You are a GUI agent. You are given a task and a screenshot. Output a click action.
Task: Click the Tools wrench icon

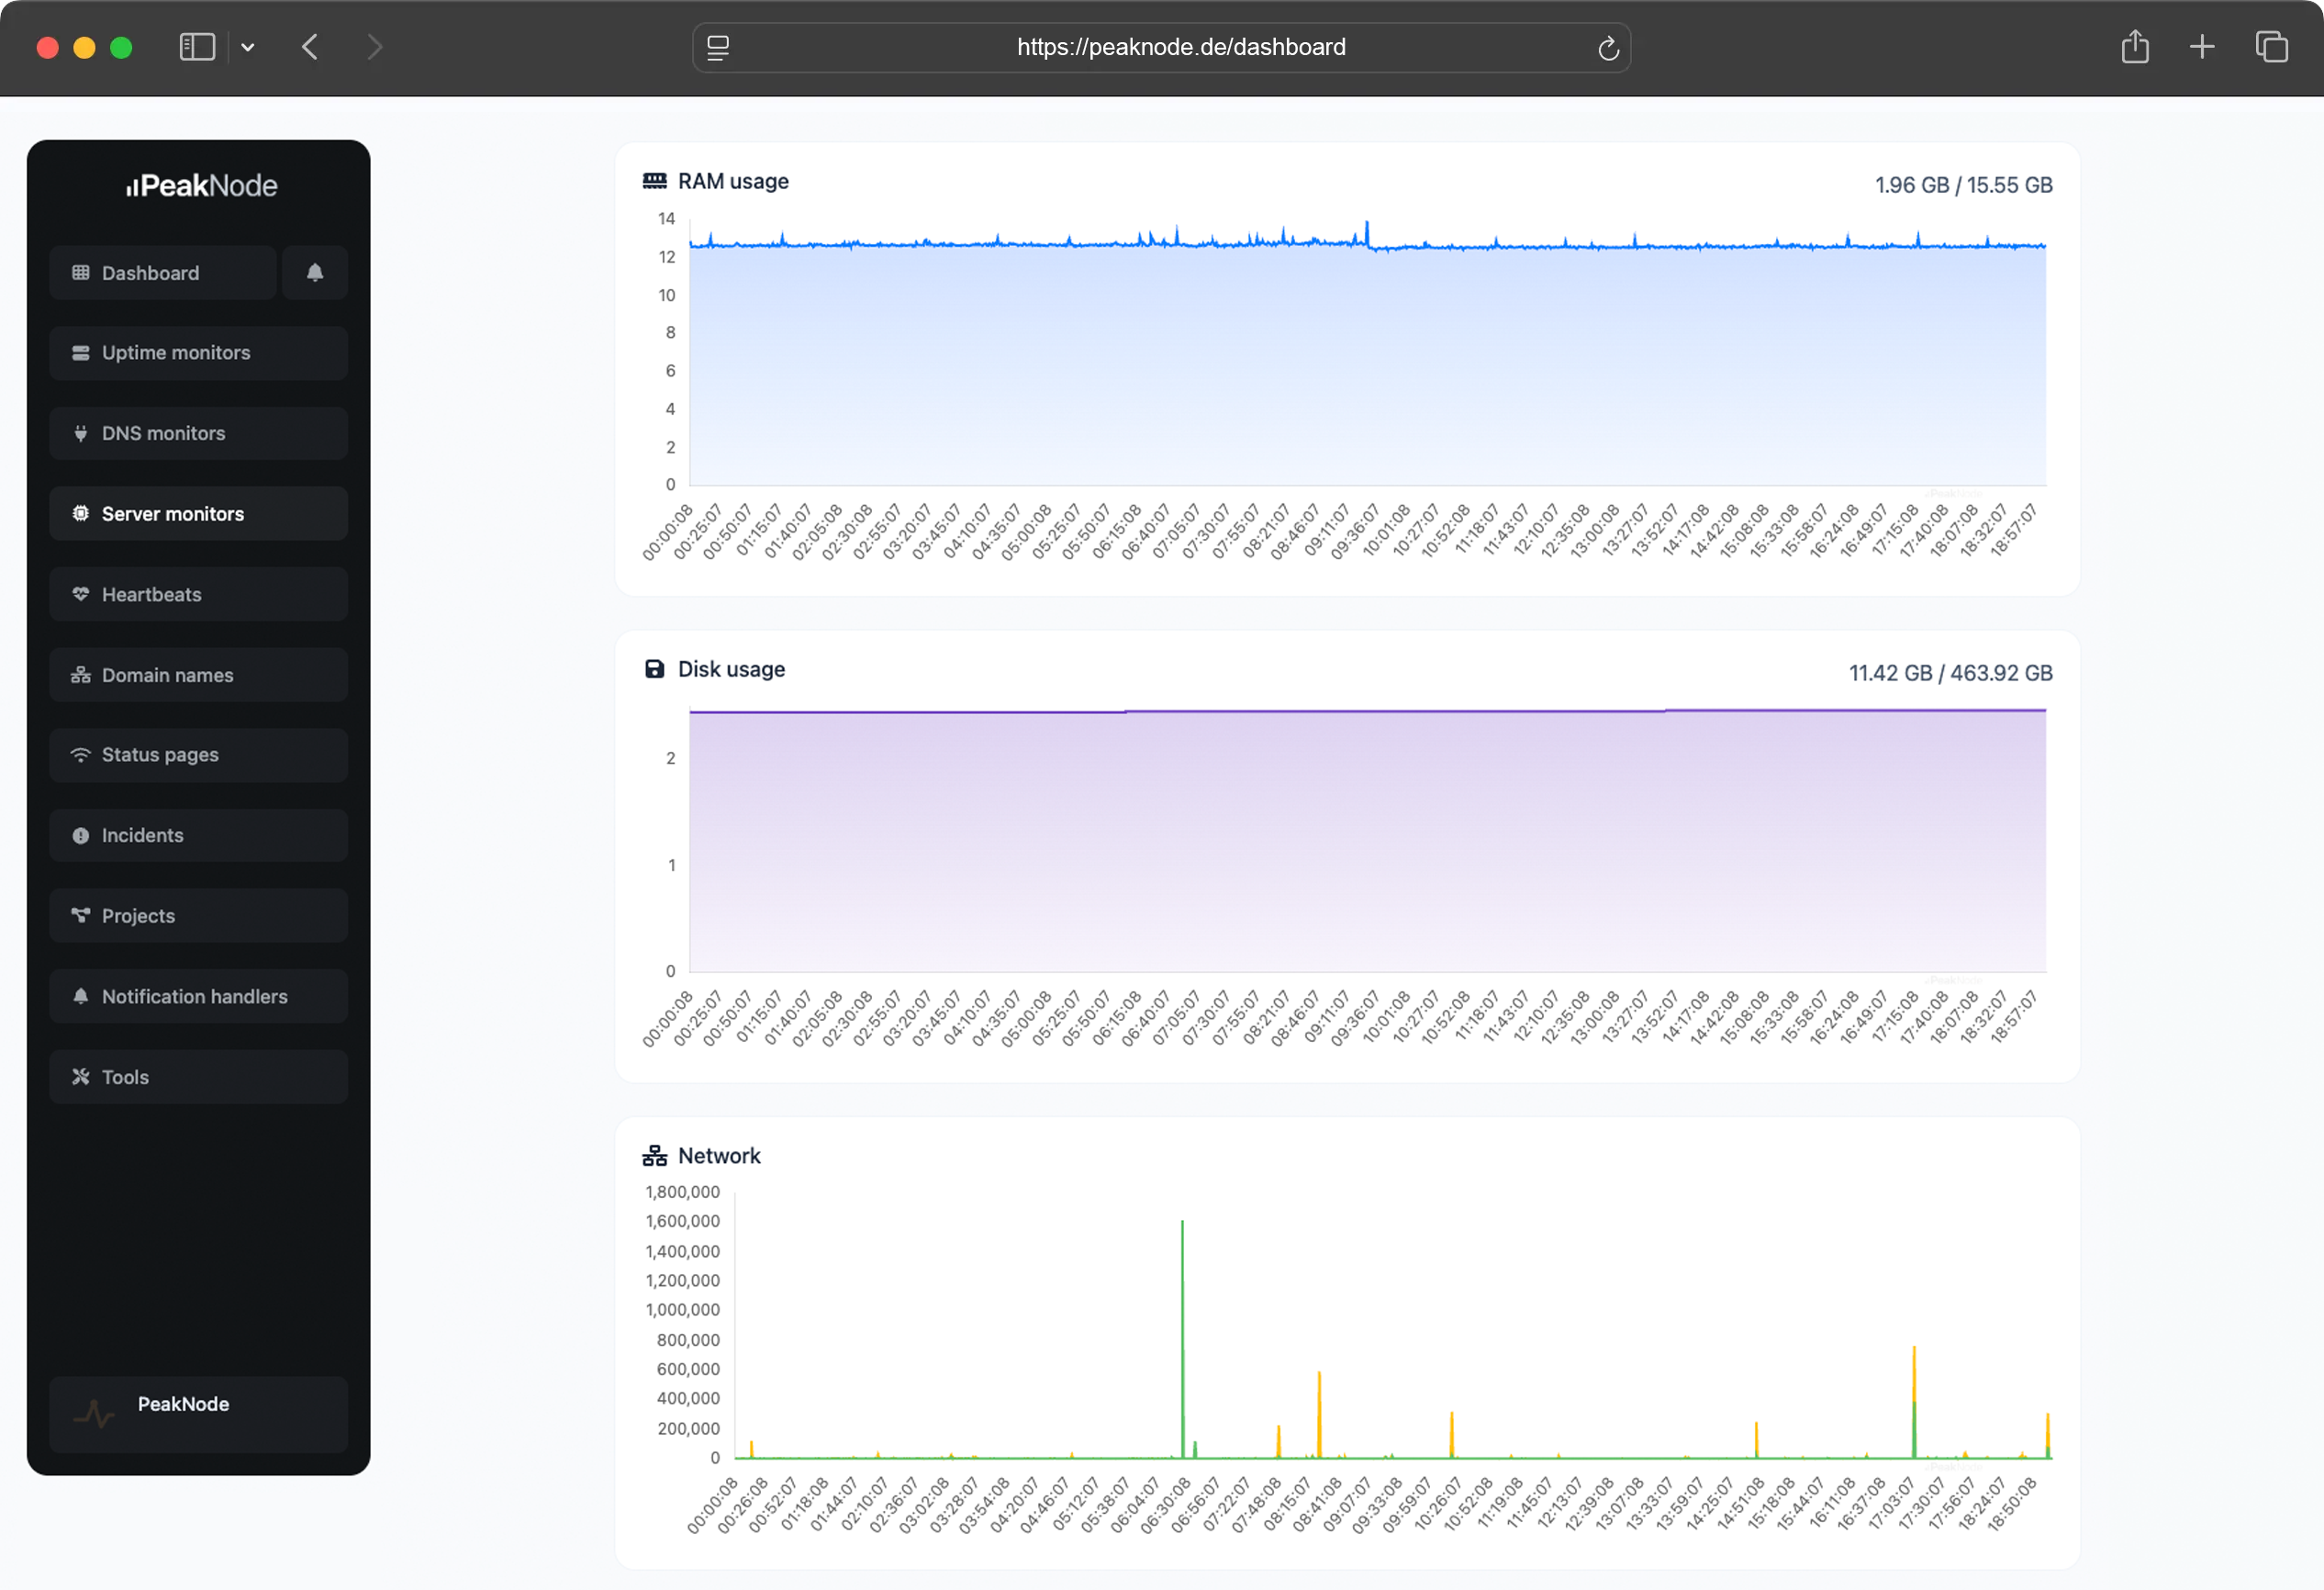[x=81, y=1076]
